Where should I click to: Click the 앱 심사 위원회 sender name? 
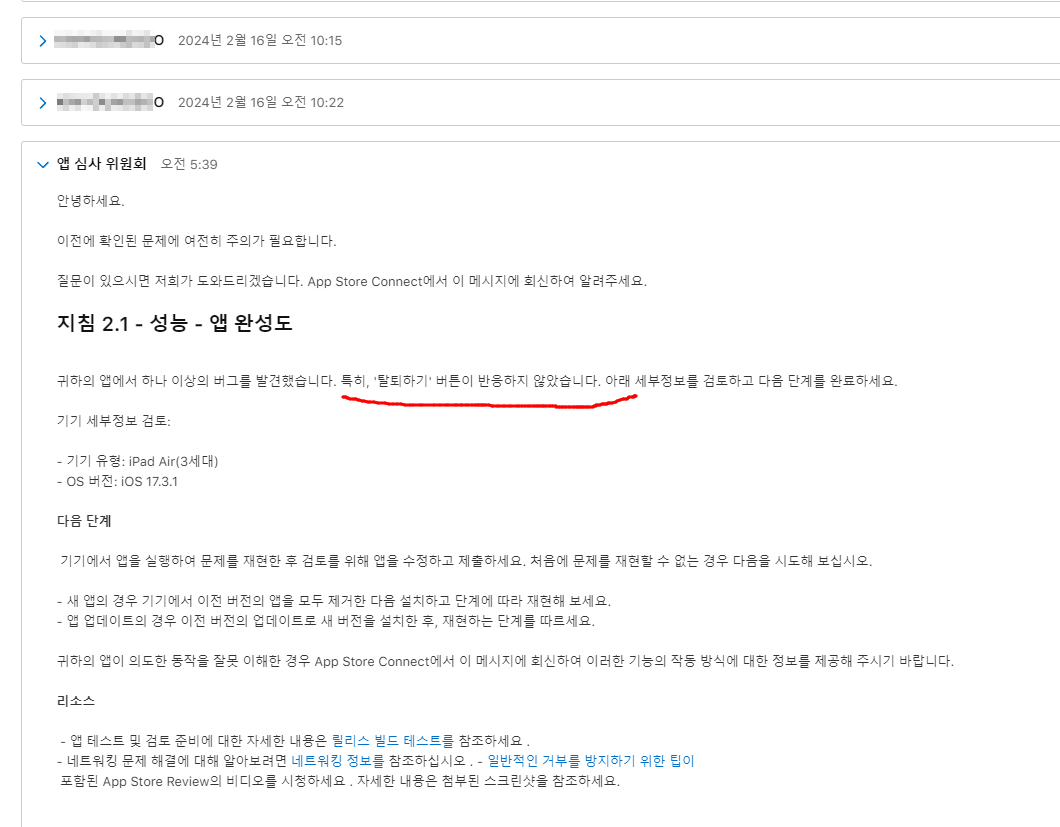point(101,164)
